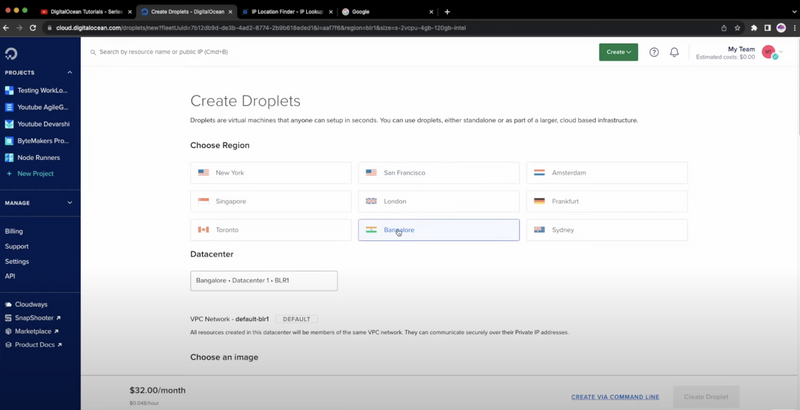Expand the MANAGE section chevron

(70, 202)
